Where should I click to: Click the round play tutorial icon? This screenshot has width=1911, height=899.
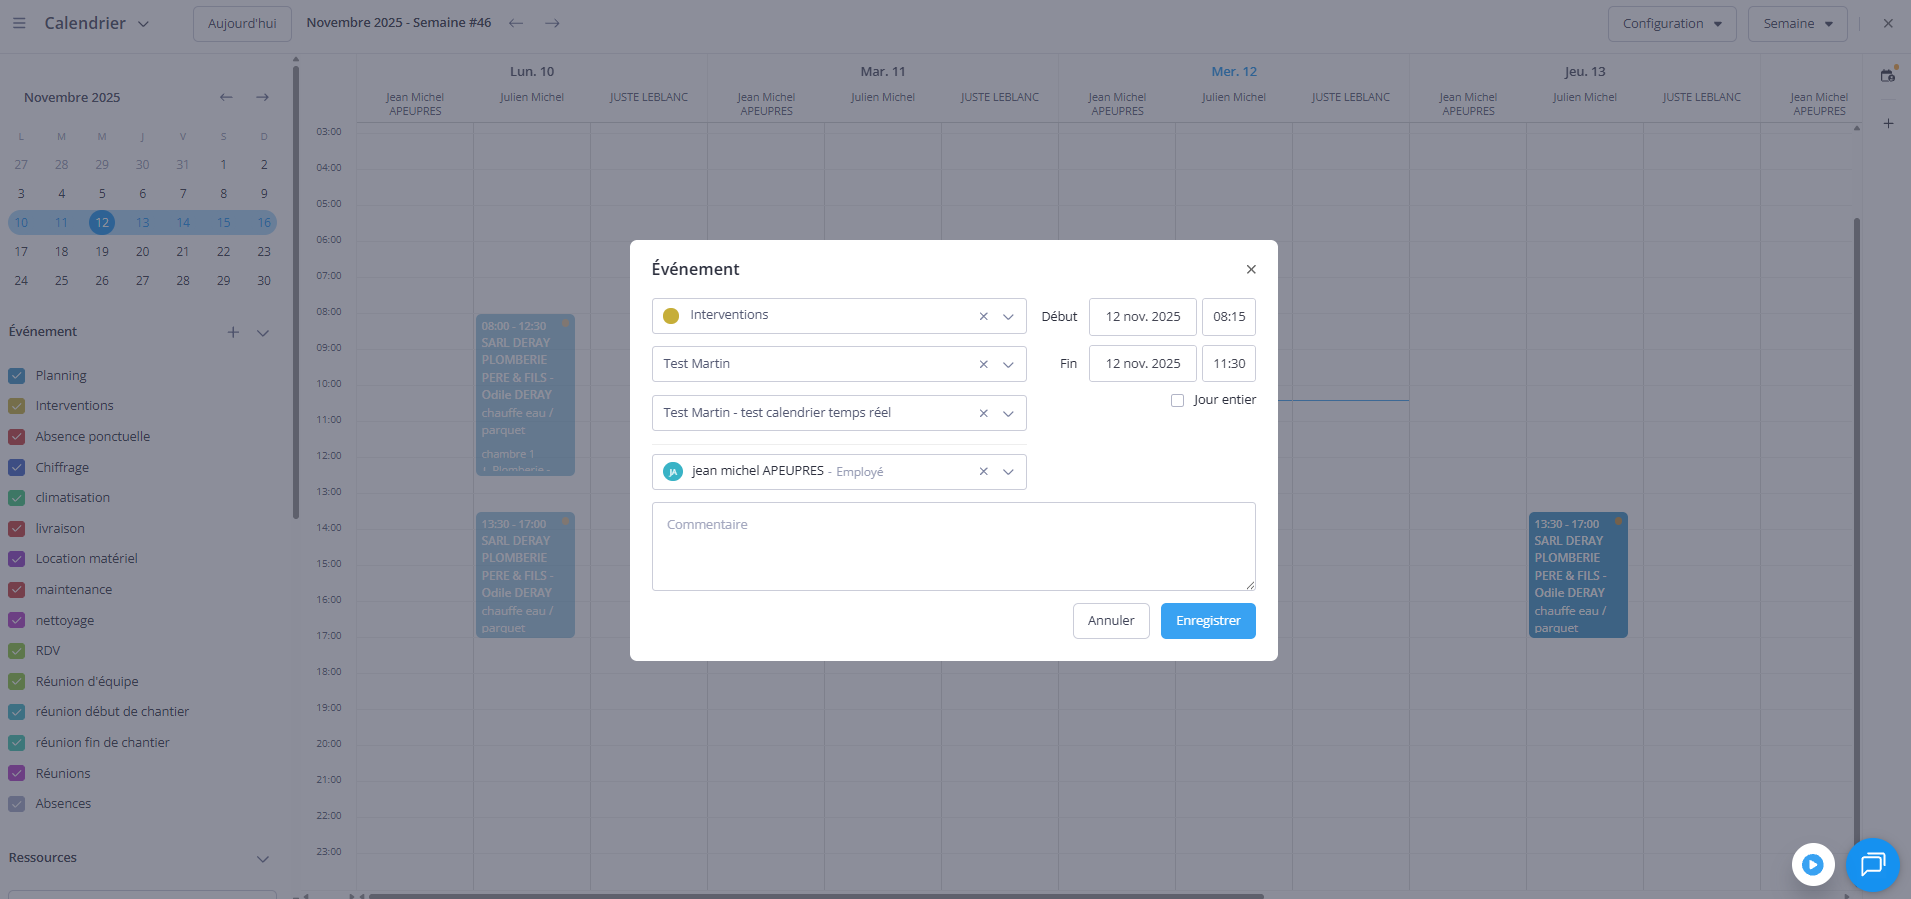click(x=1812, y=864)
